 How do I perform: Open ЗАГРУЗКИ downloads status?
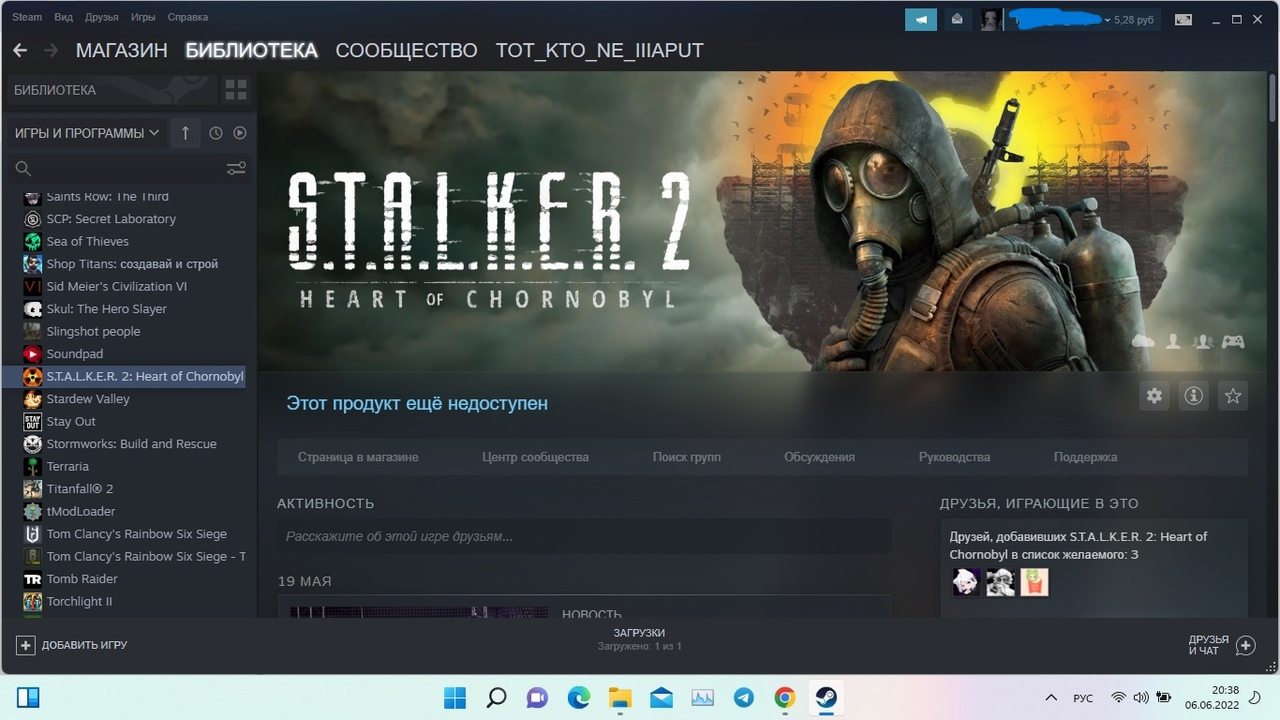(640, 639)
